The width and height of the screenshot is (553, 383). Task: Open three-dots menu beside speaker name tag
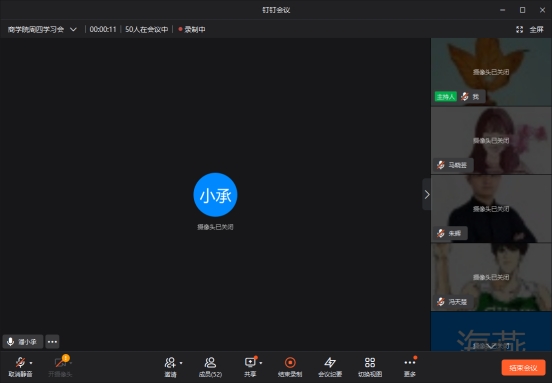(52, 342)
